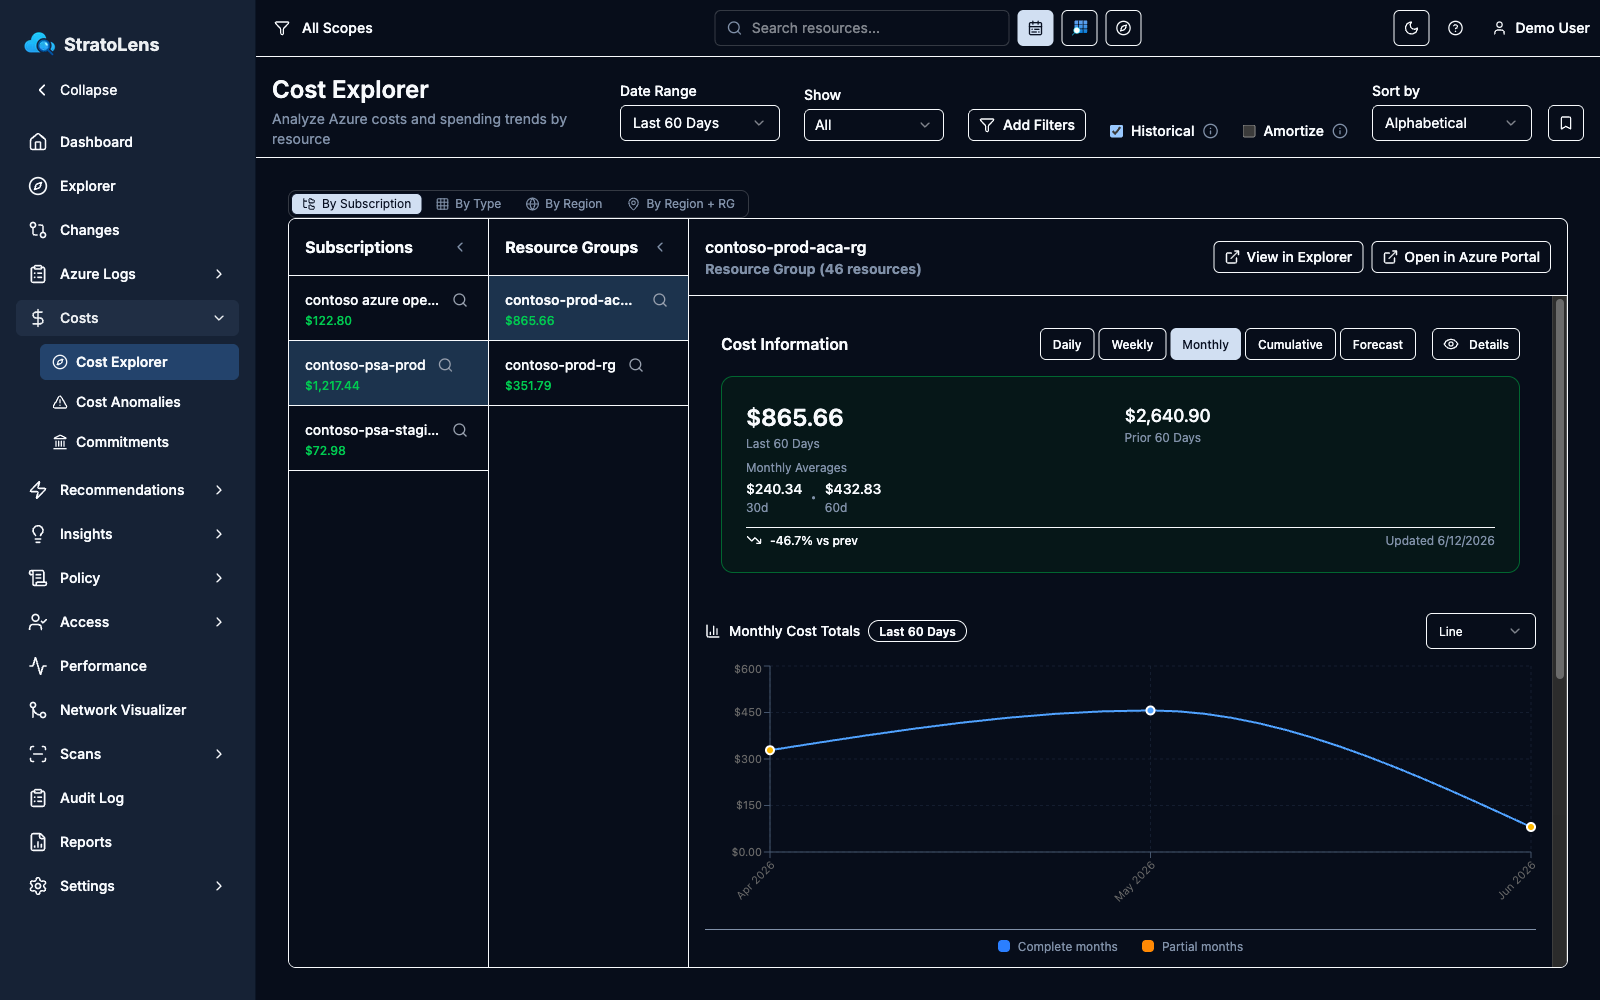Switch to By Region + RG tab
Viewport: 1600px width, 1000px height.
click(x=681, y=204)
